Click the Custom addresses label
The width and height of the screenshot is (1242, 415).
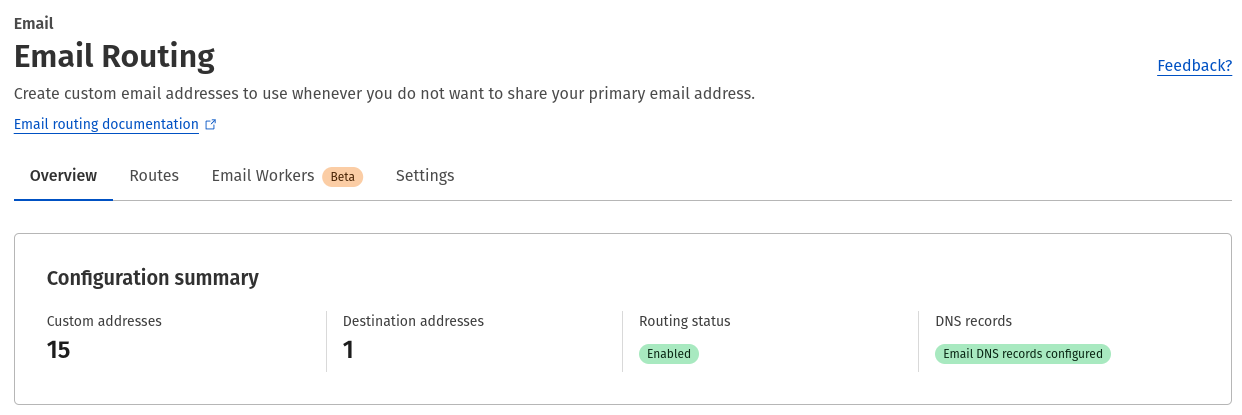104,321
